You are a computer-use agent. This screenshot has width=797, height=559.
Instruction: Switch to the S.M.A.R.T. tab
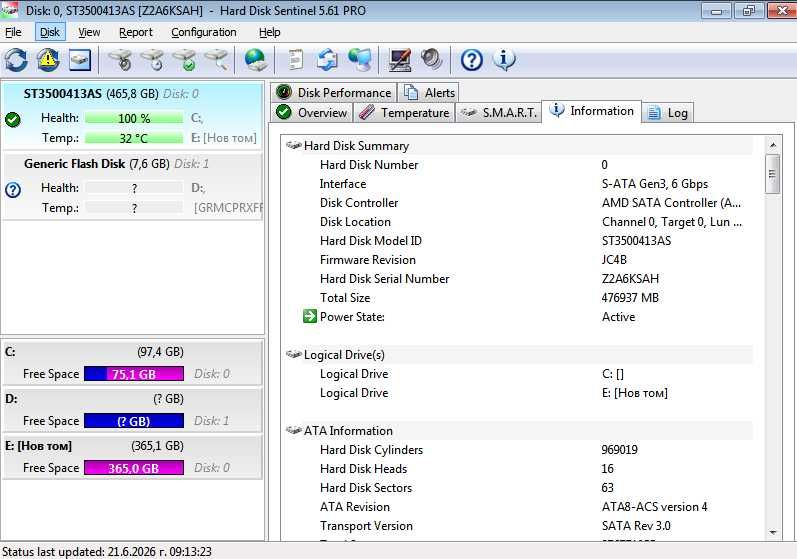click(498, 112)
